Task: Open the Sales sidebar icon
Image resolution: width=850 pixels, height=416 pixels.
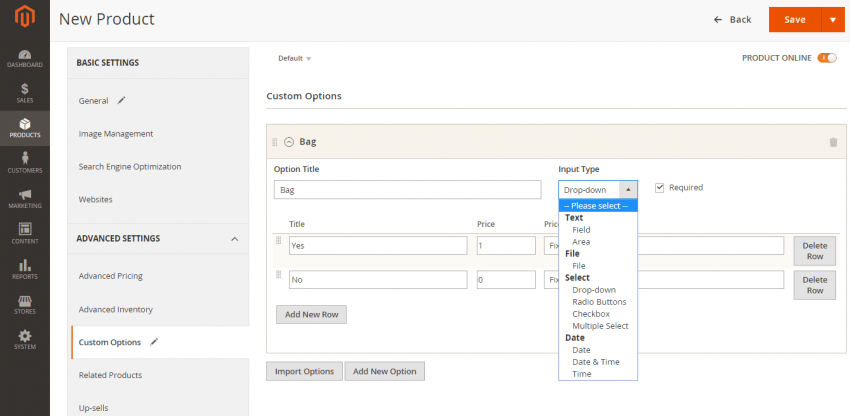Action: pyautogui.click(x=24, y=93)
